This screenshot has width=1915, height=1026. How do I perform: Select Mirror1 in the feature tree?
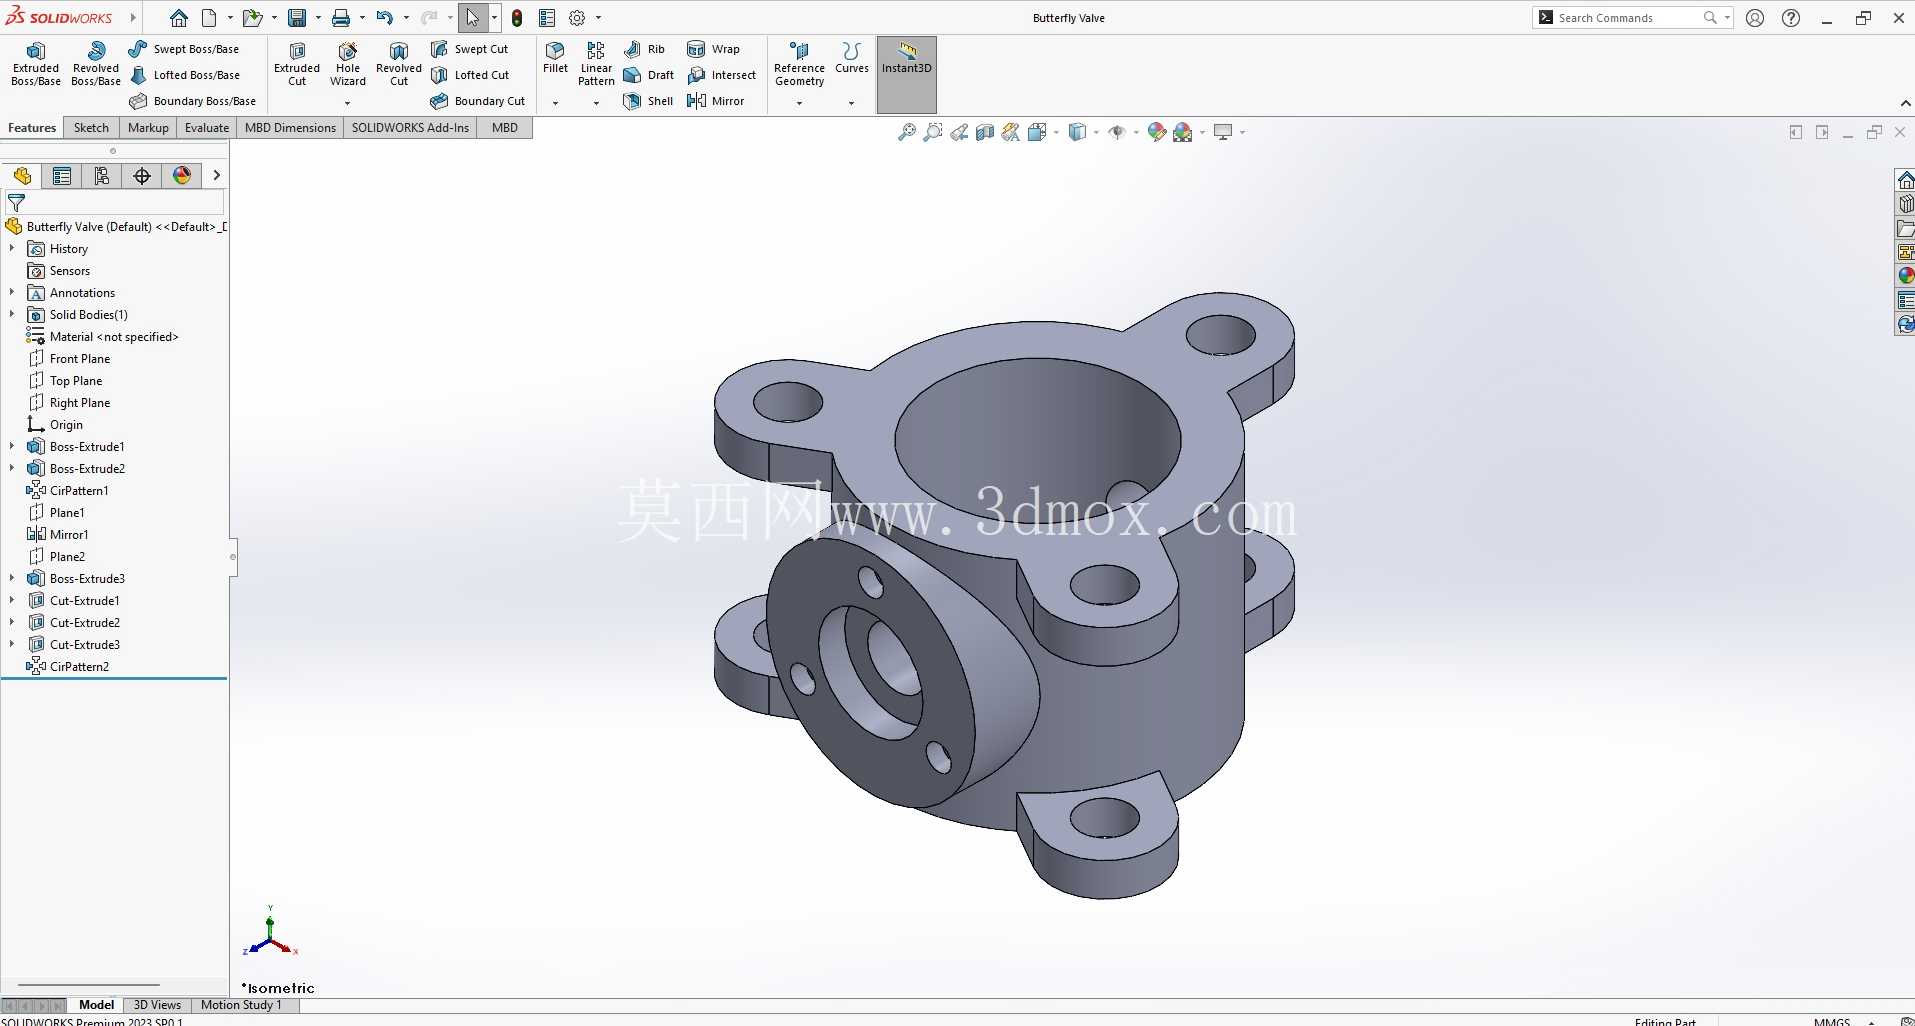pyautogui.click(x=58, y=534)
